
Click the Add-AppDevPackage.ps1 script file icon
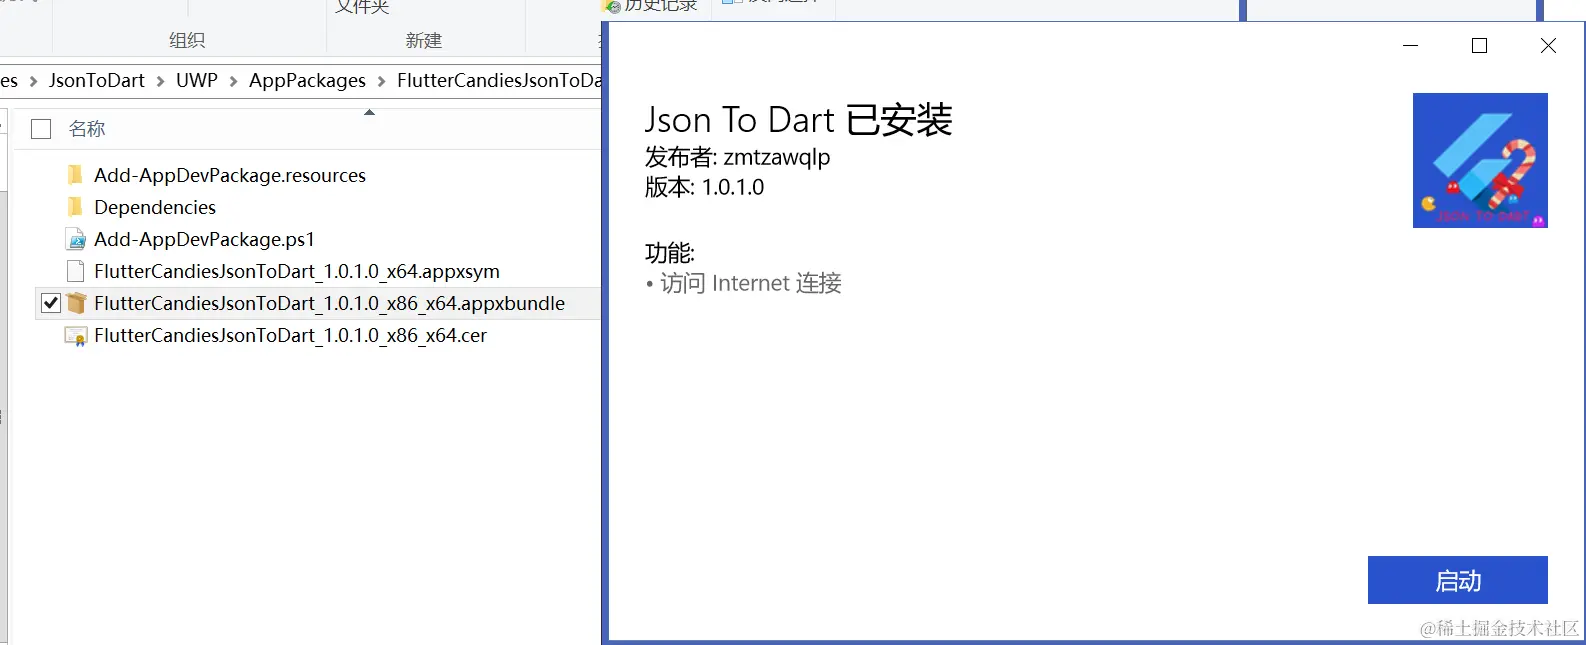coord(75,239)
